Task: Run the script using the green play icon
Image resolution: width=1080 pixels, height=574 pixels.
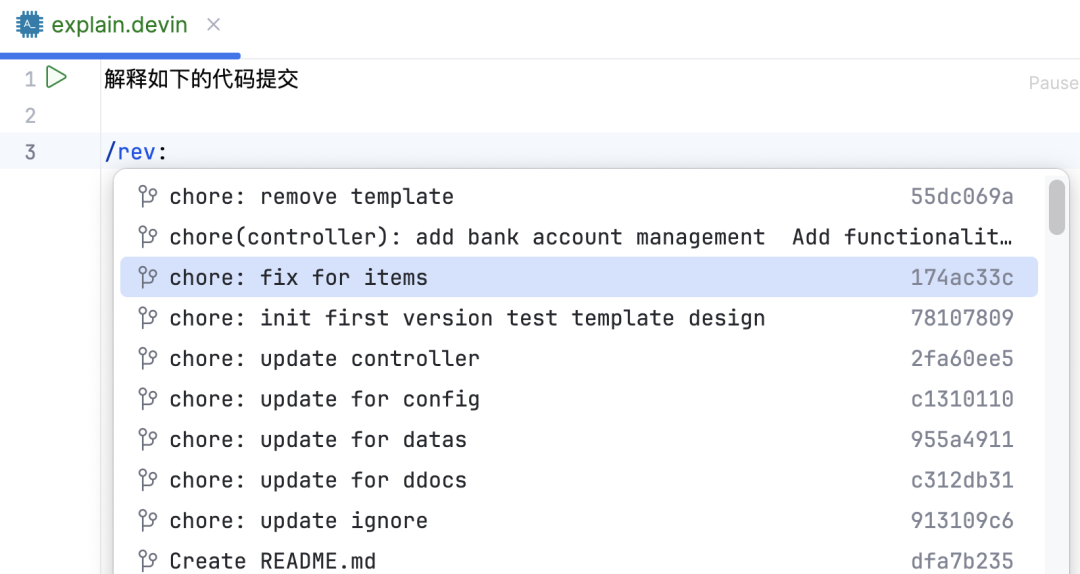Action: click(56, 77)
